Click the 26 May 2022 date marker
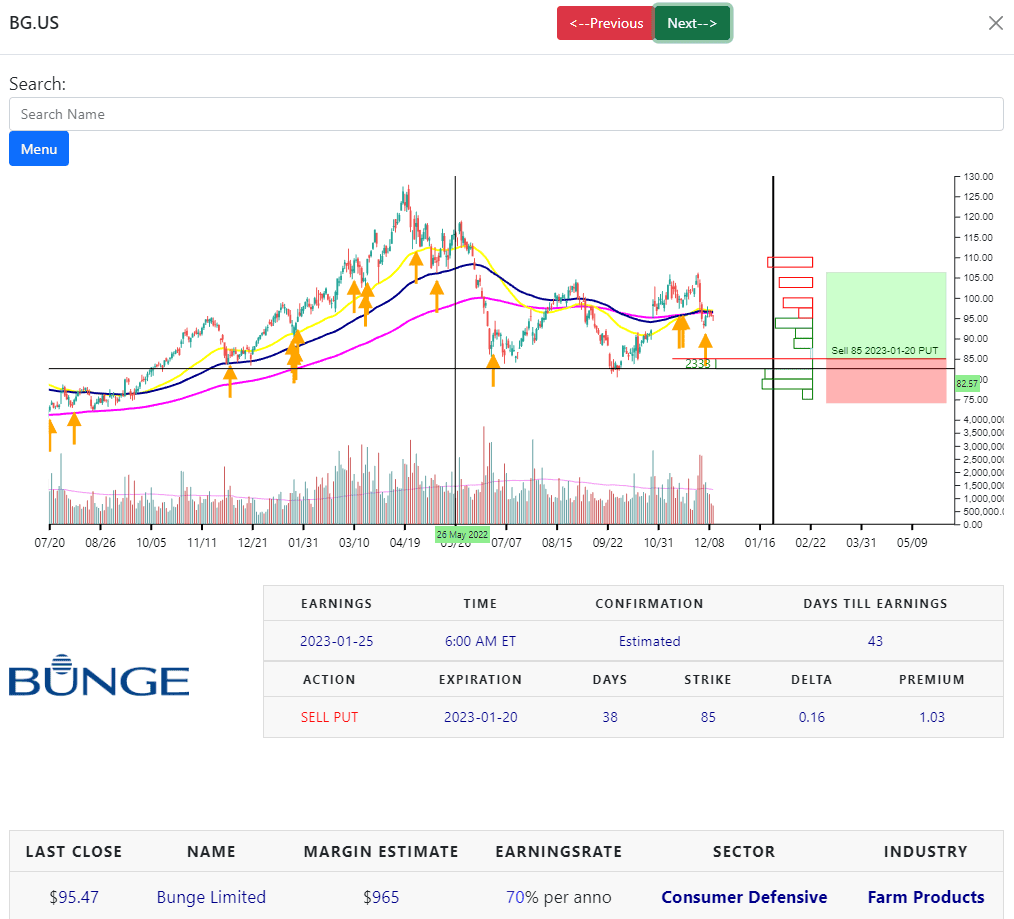Viewport: 1014px width, 919px height. (462, 535)
